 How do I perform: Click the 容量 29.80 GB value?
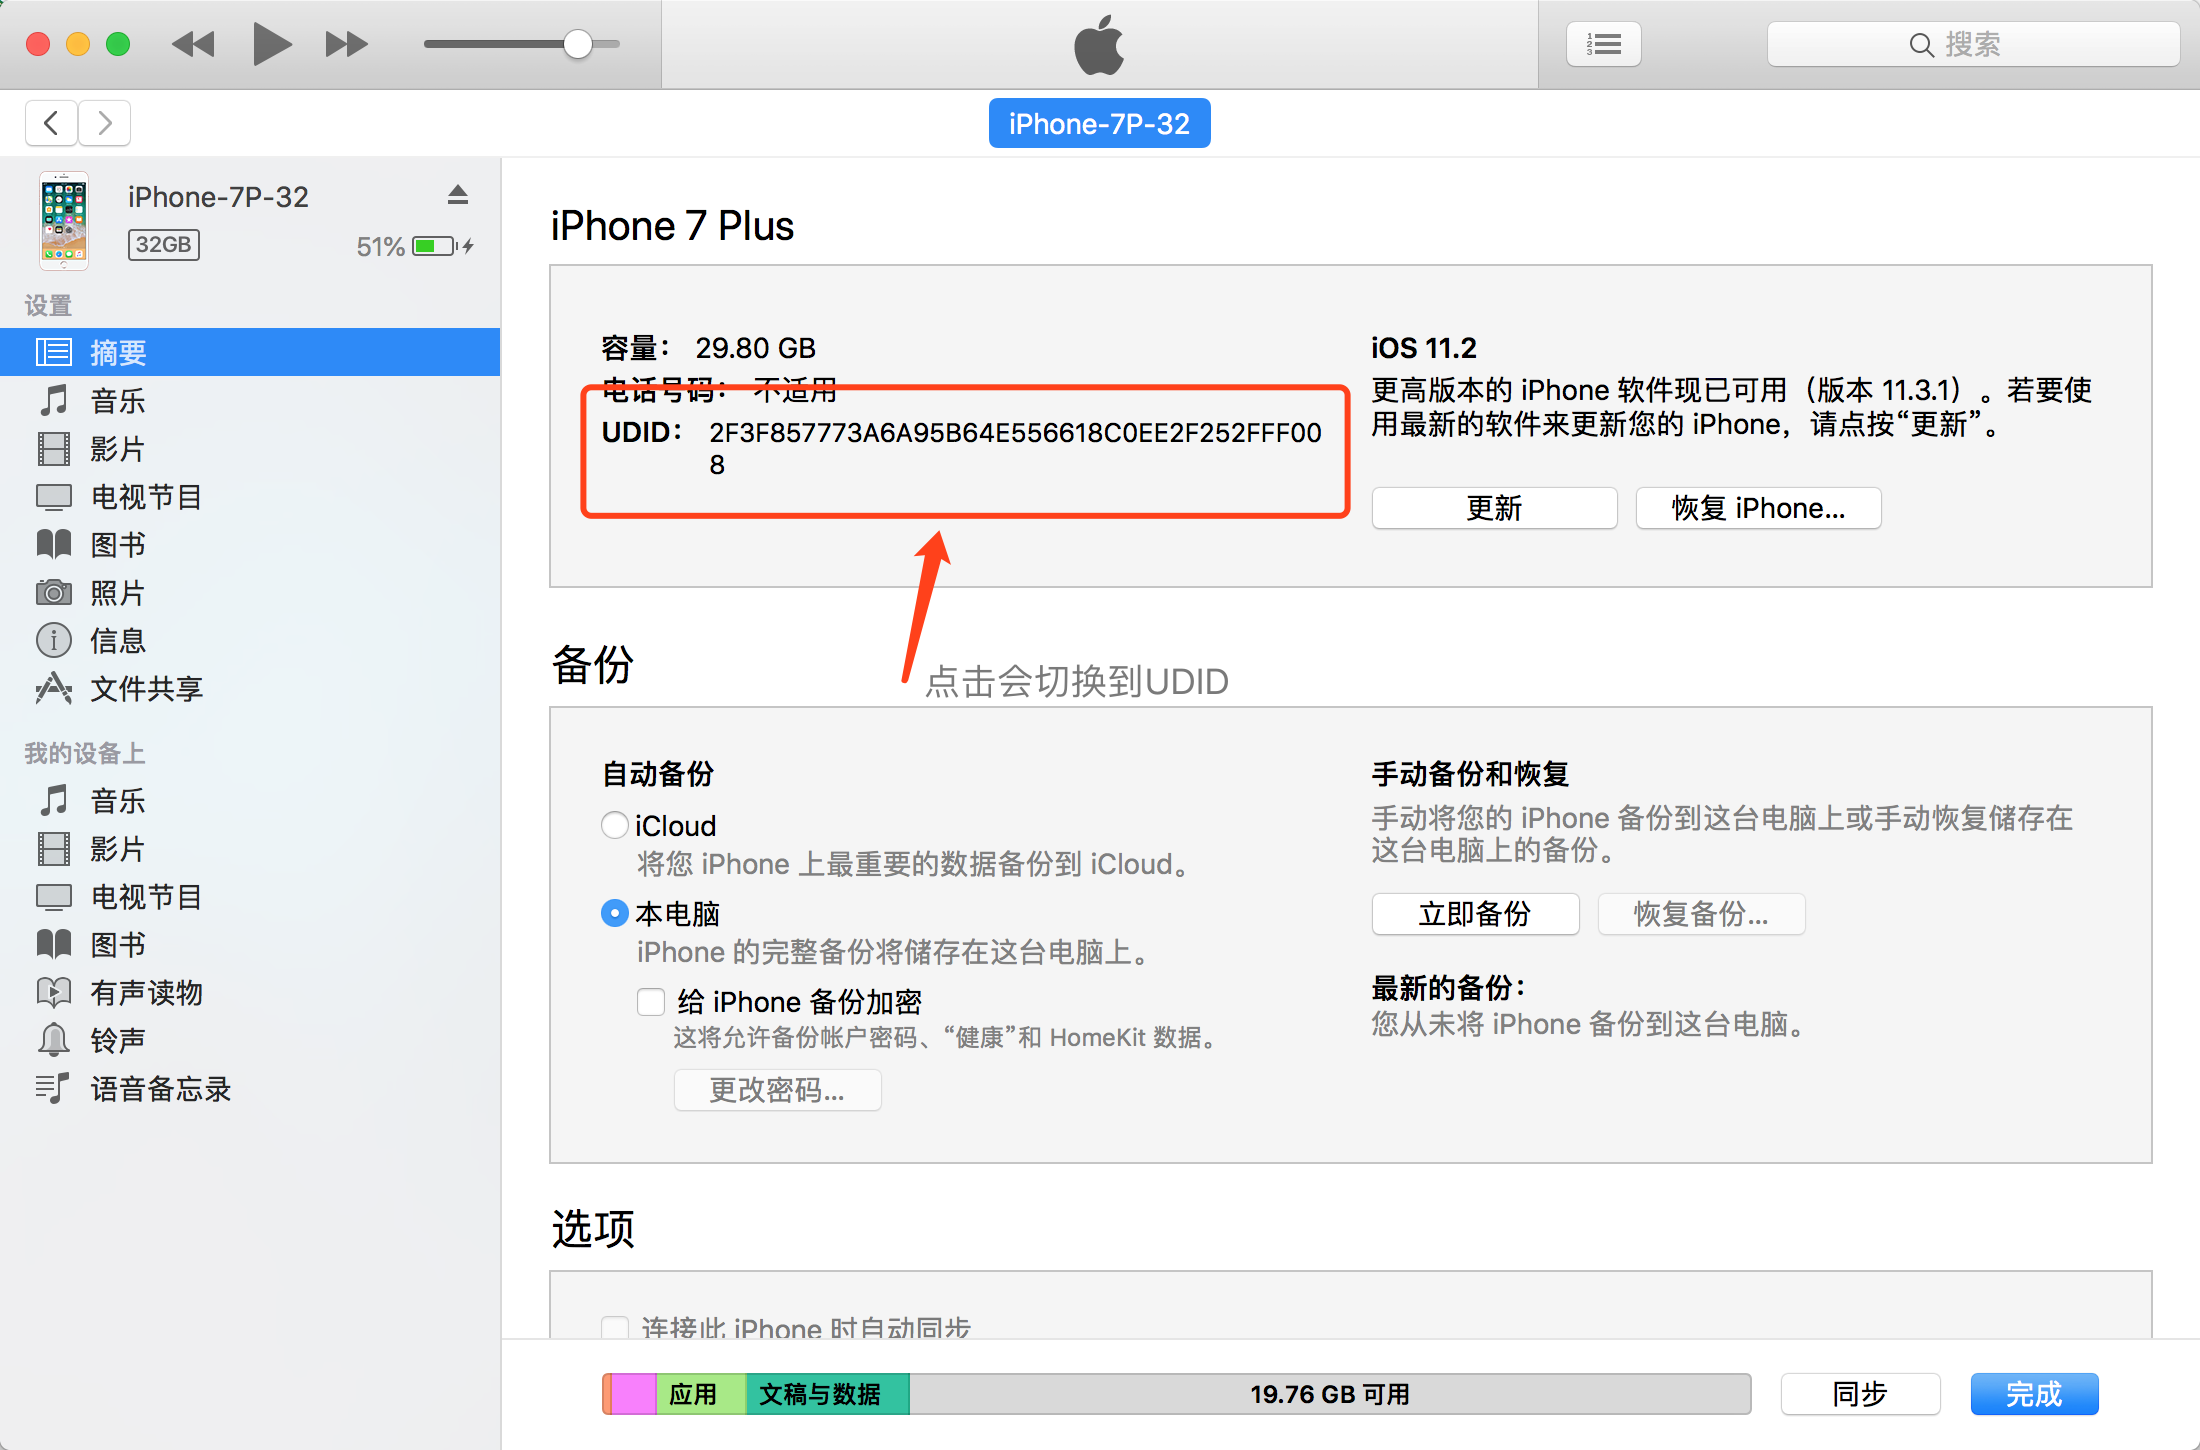pyautogui.click(x=755, y=348)
